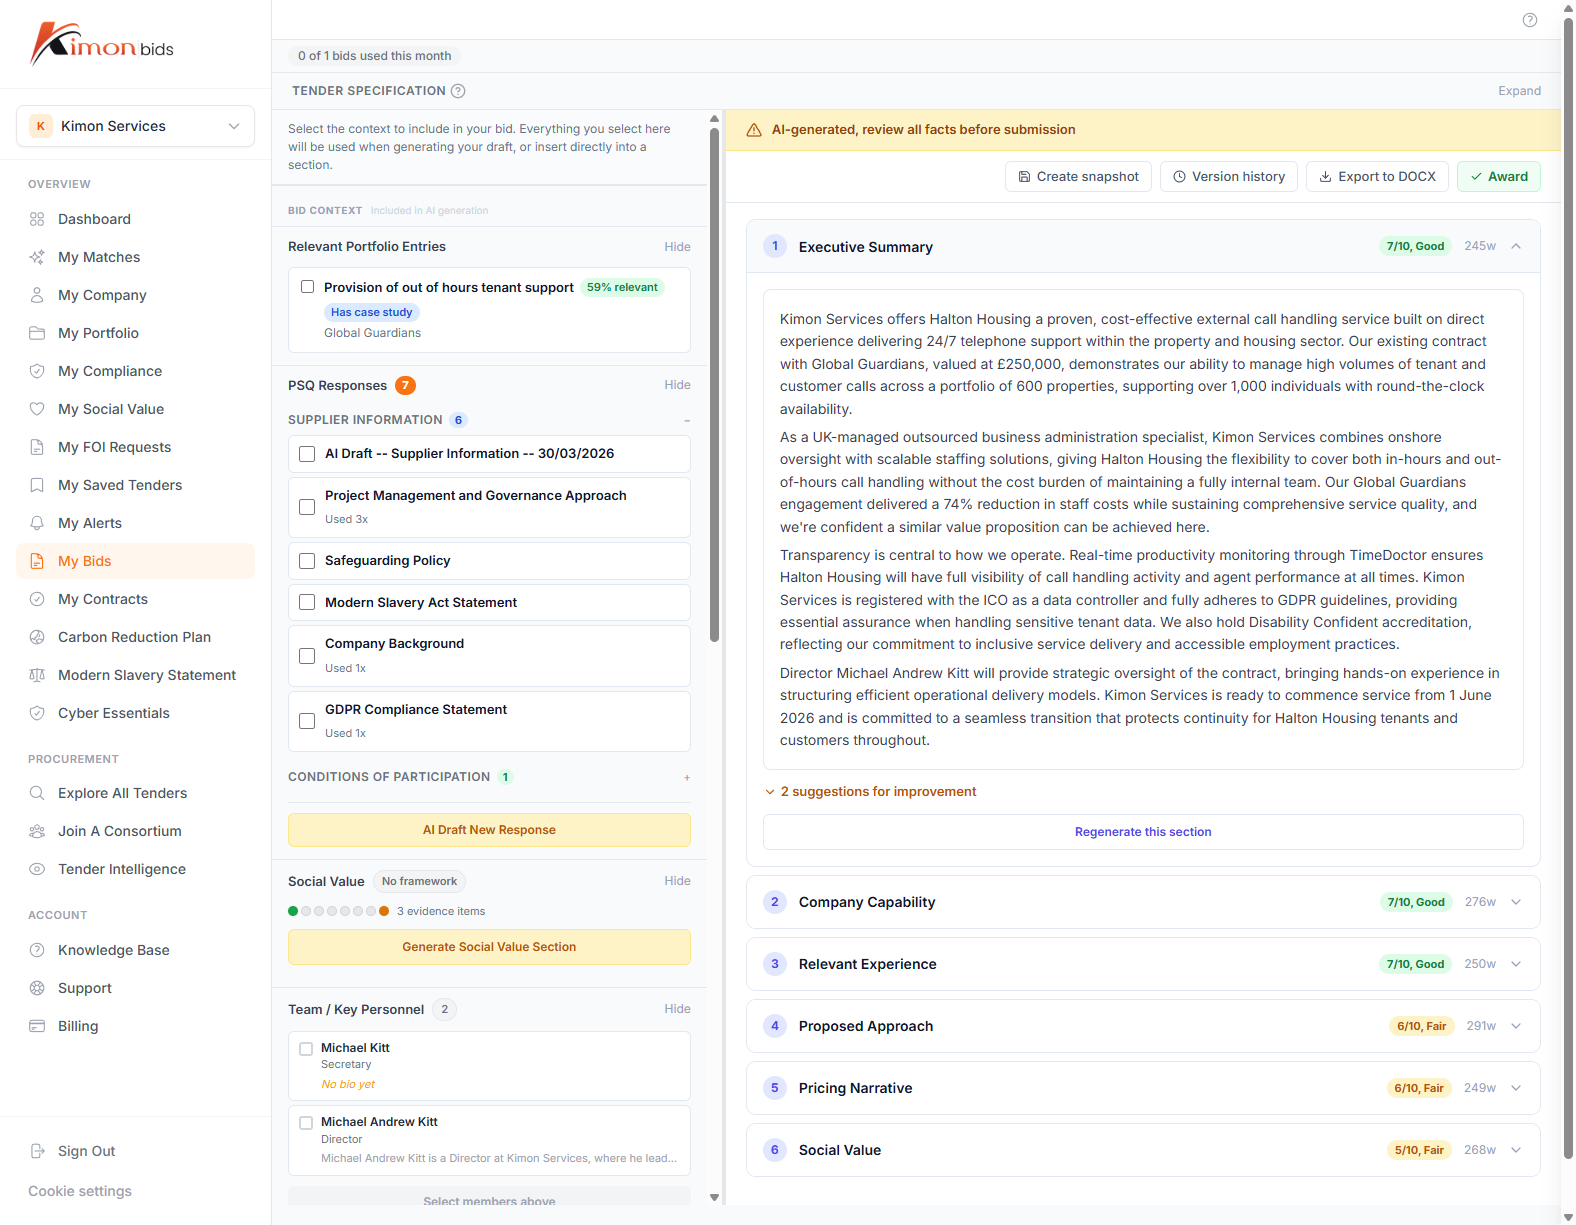The height and width of the screenshot is (1225, 1576).
Task: Collapse the Executive Summary section
Action: click(1516, 246)
